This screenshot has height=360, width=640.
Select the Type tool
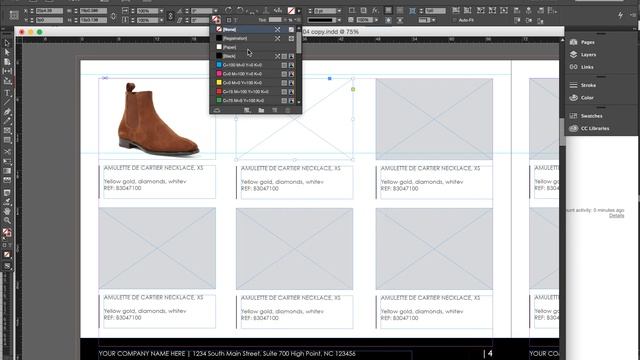[7, 93]
